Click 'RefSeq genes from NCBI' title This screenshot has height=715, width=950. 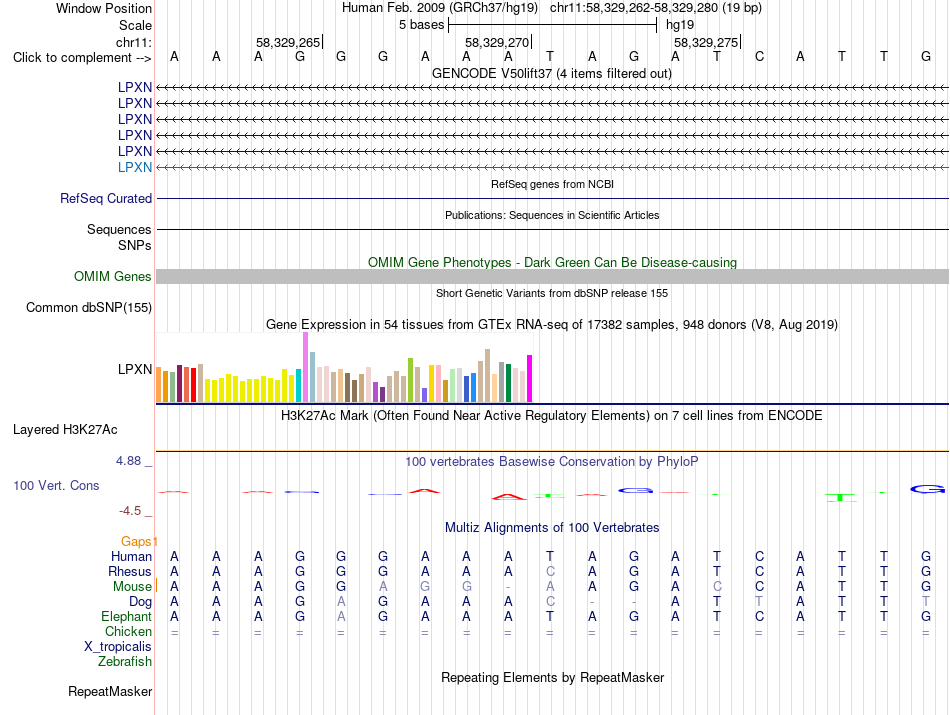(x=552, y=184)
